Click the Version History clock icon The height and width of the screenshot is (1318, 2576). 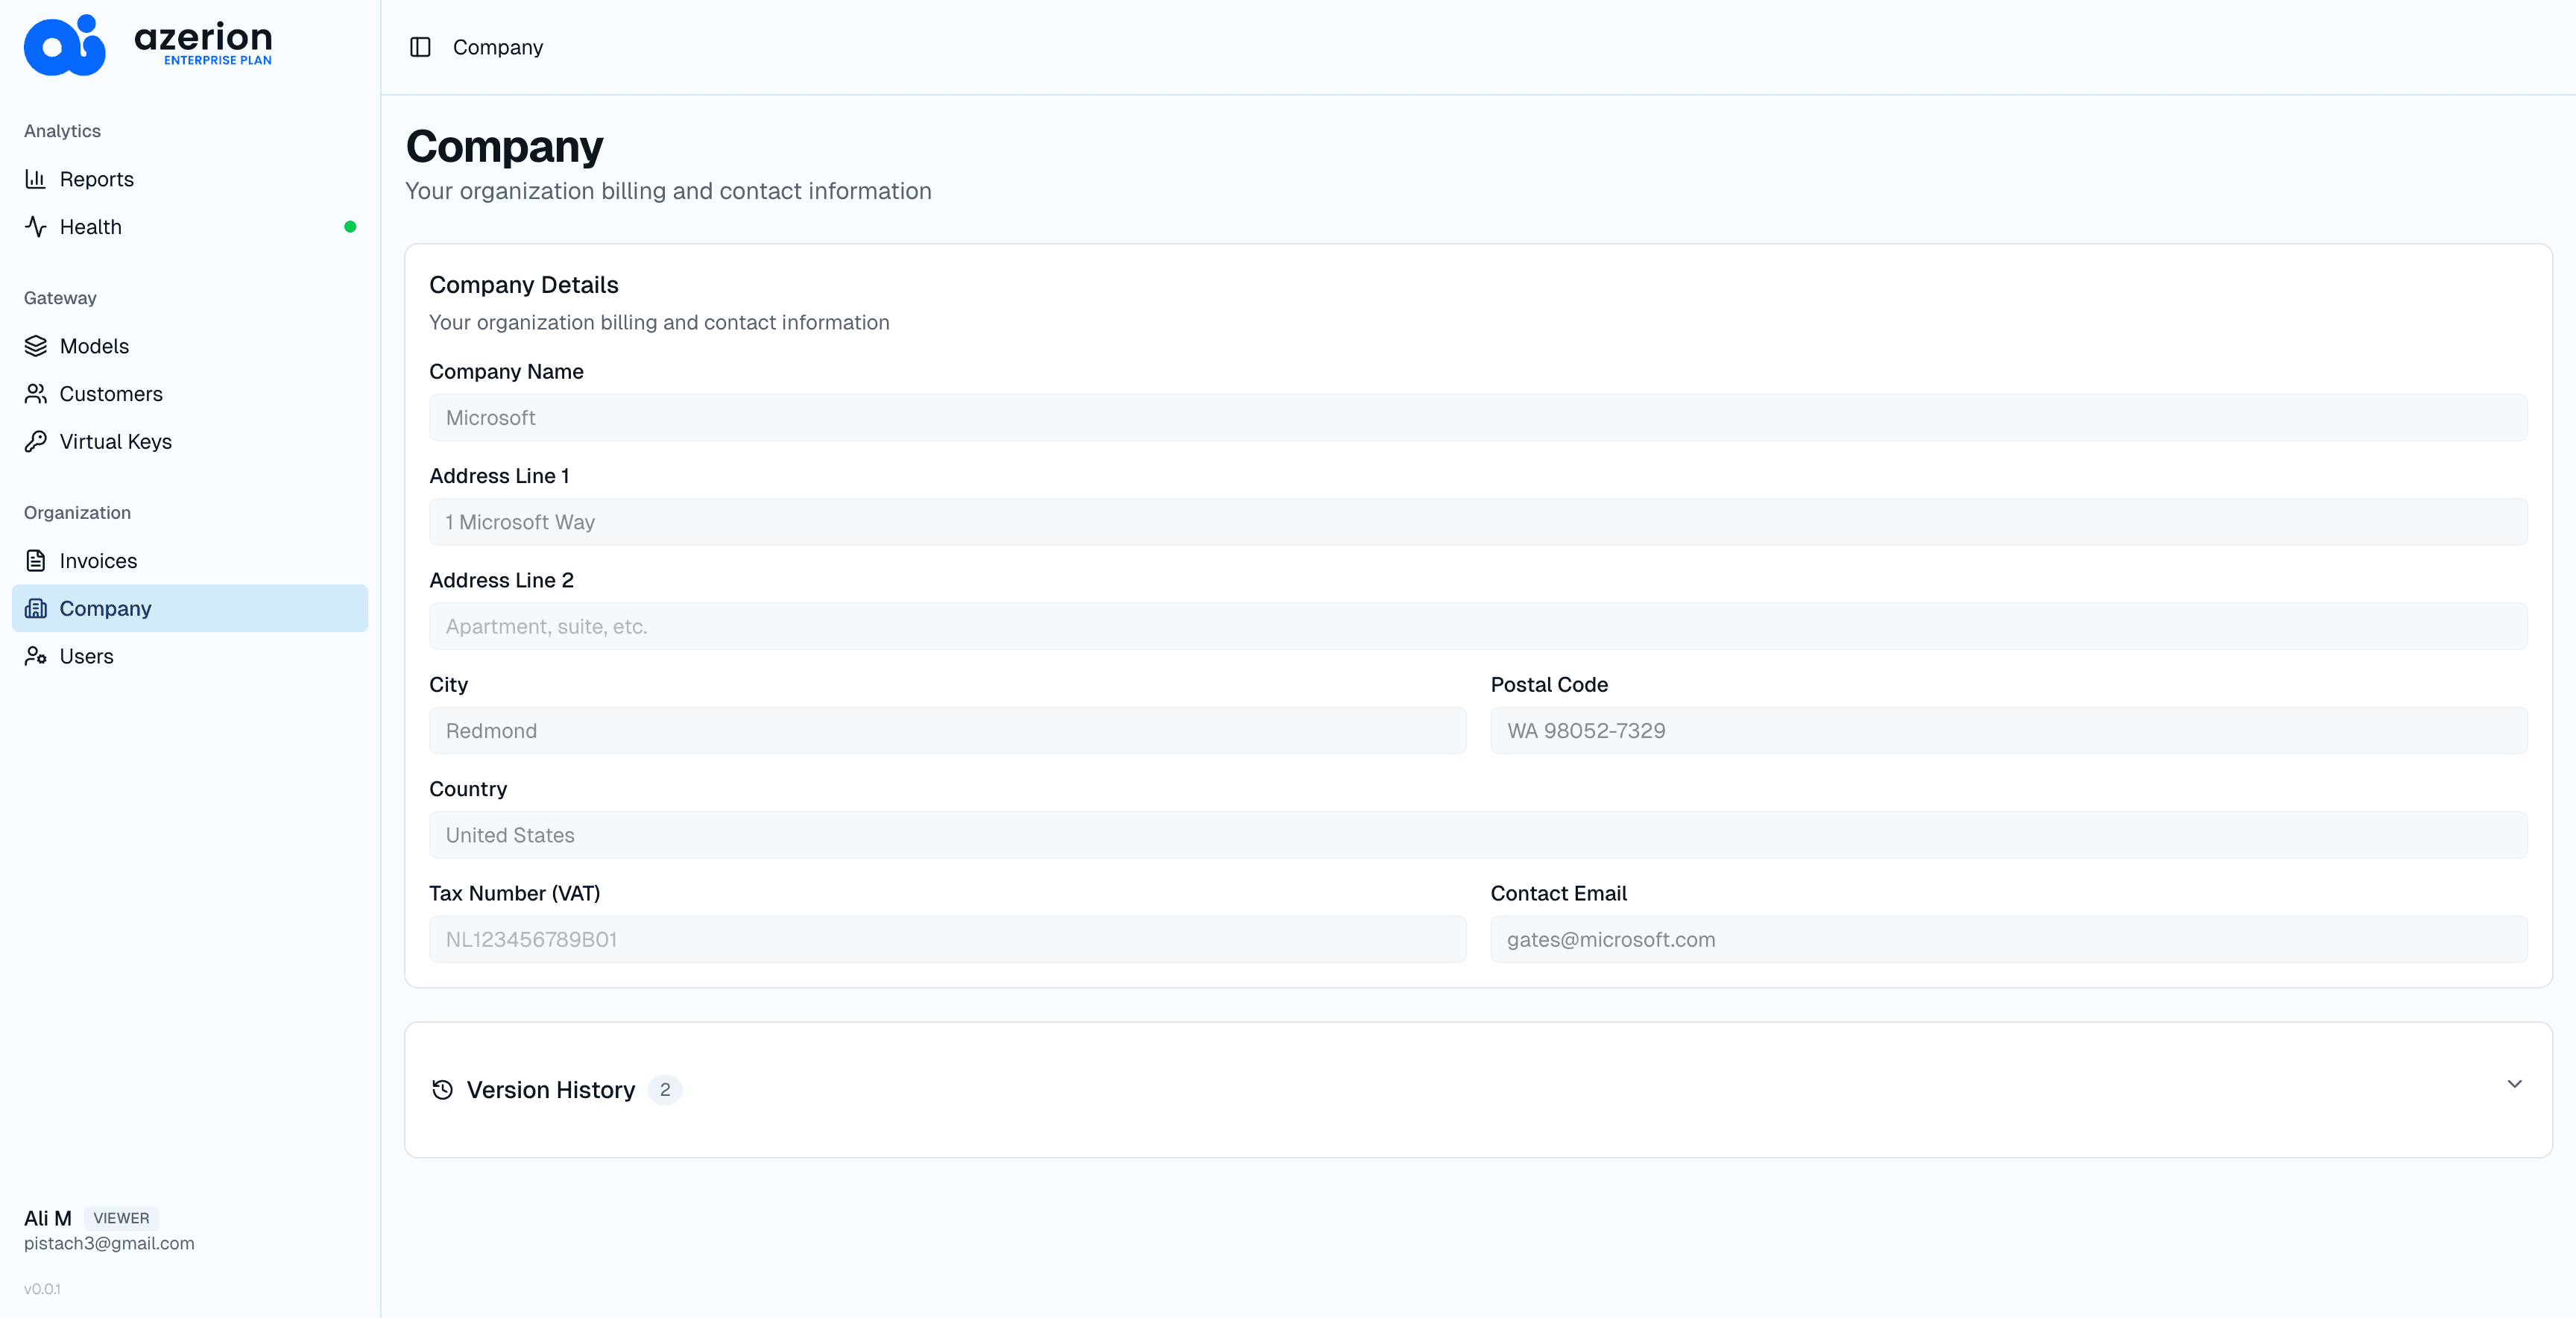[x=442, y=1089]
